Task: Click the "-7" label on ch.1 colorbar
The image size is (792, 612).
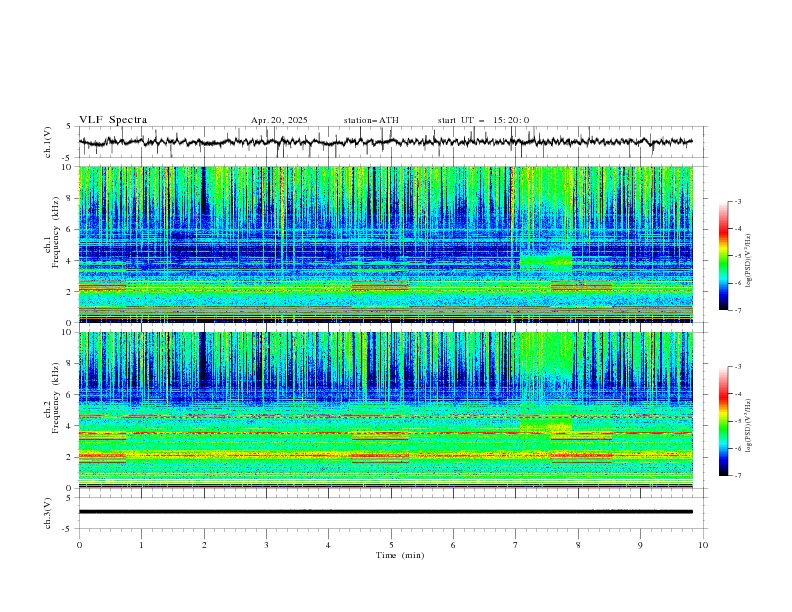Action: tap(738, 310)
